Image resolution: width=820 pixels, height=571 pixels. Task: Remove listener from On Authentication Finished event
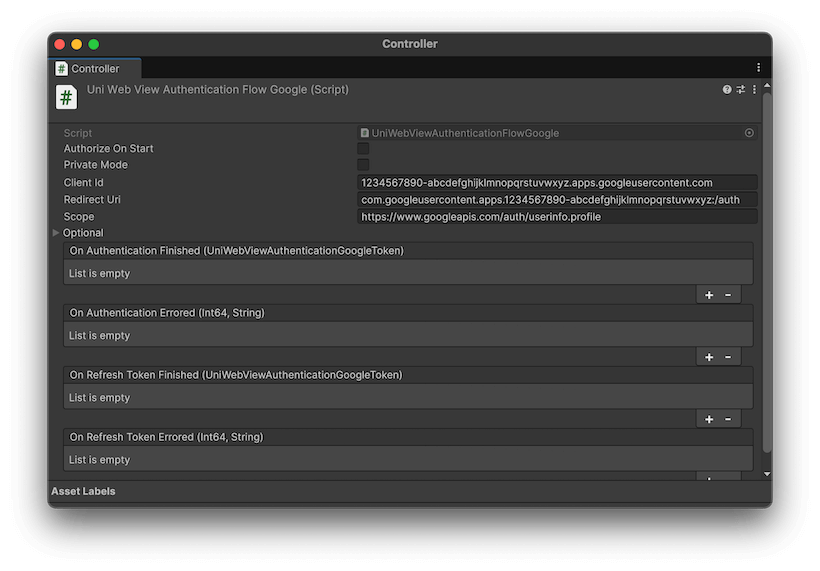pyautogui.click(x=728, y=295)
